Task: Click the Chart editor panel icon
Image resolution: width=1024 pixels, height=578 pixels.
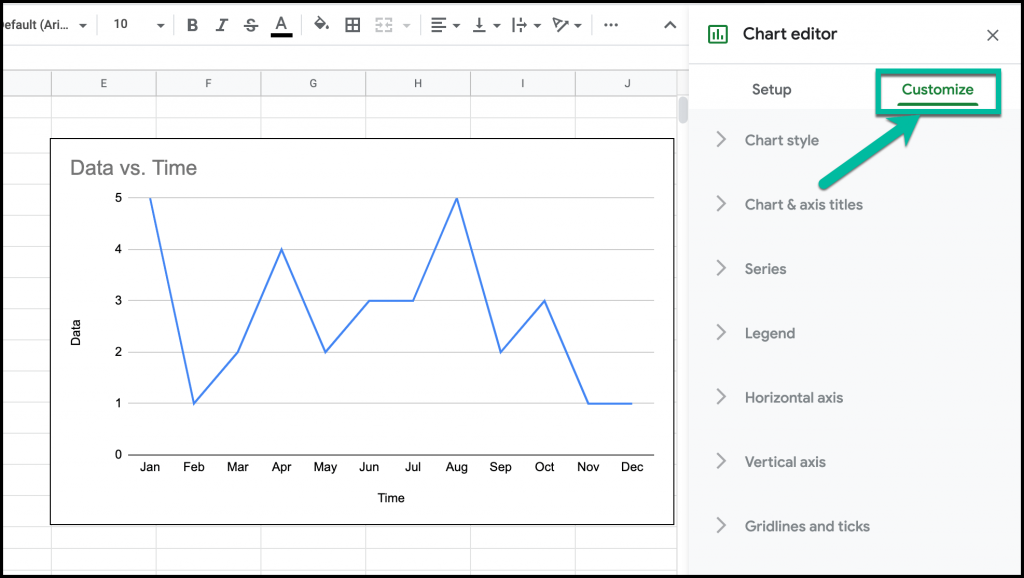Action: pos(718,34)
